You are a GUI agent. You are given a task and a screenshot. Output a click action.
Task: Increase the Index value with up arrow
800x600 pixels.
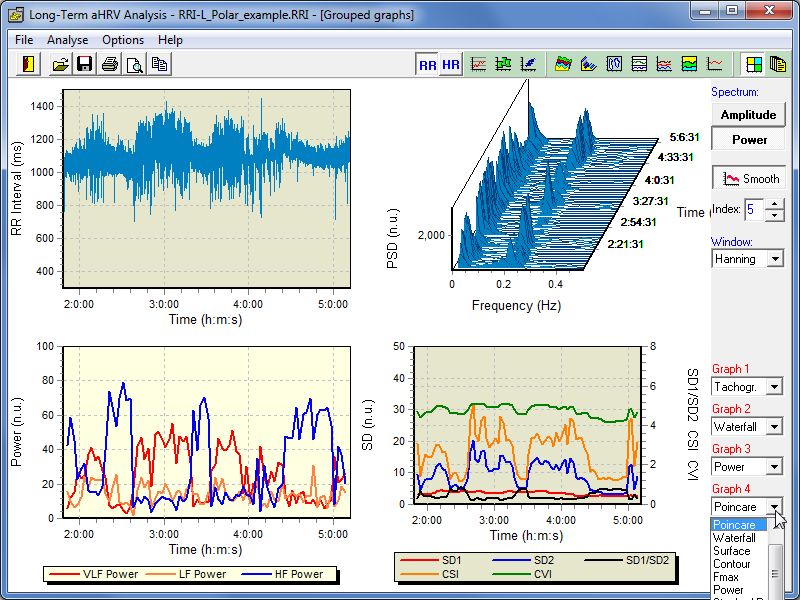[774, 205]
